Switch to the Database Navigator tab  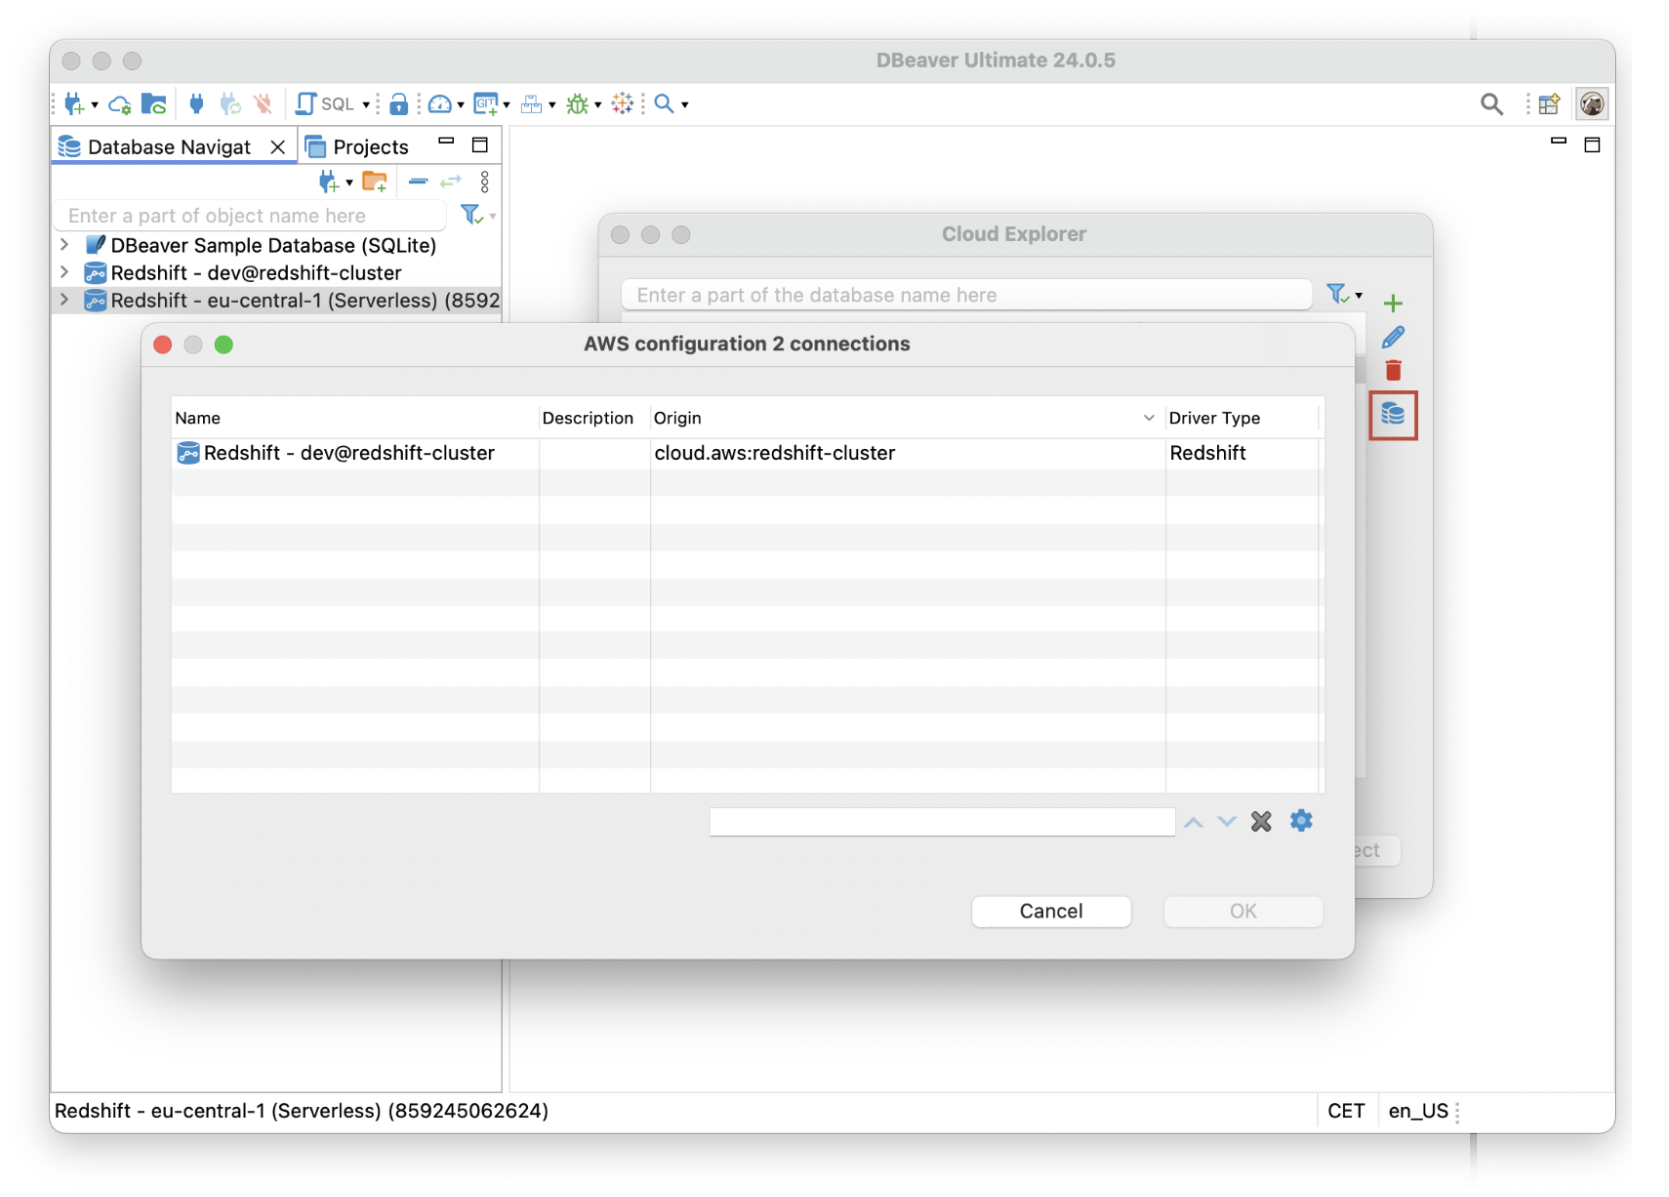170,146
